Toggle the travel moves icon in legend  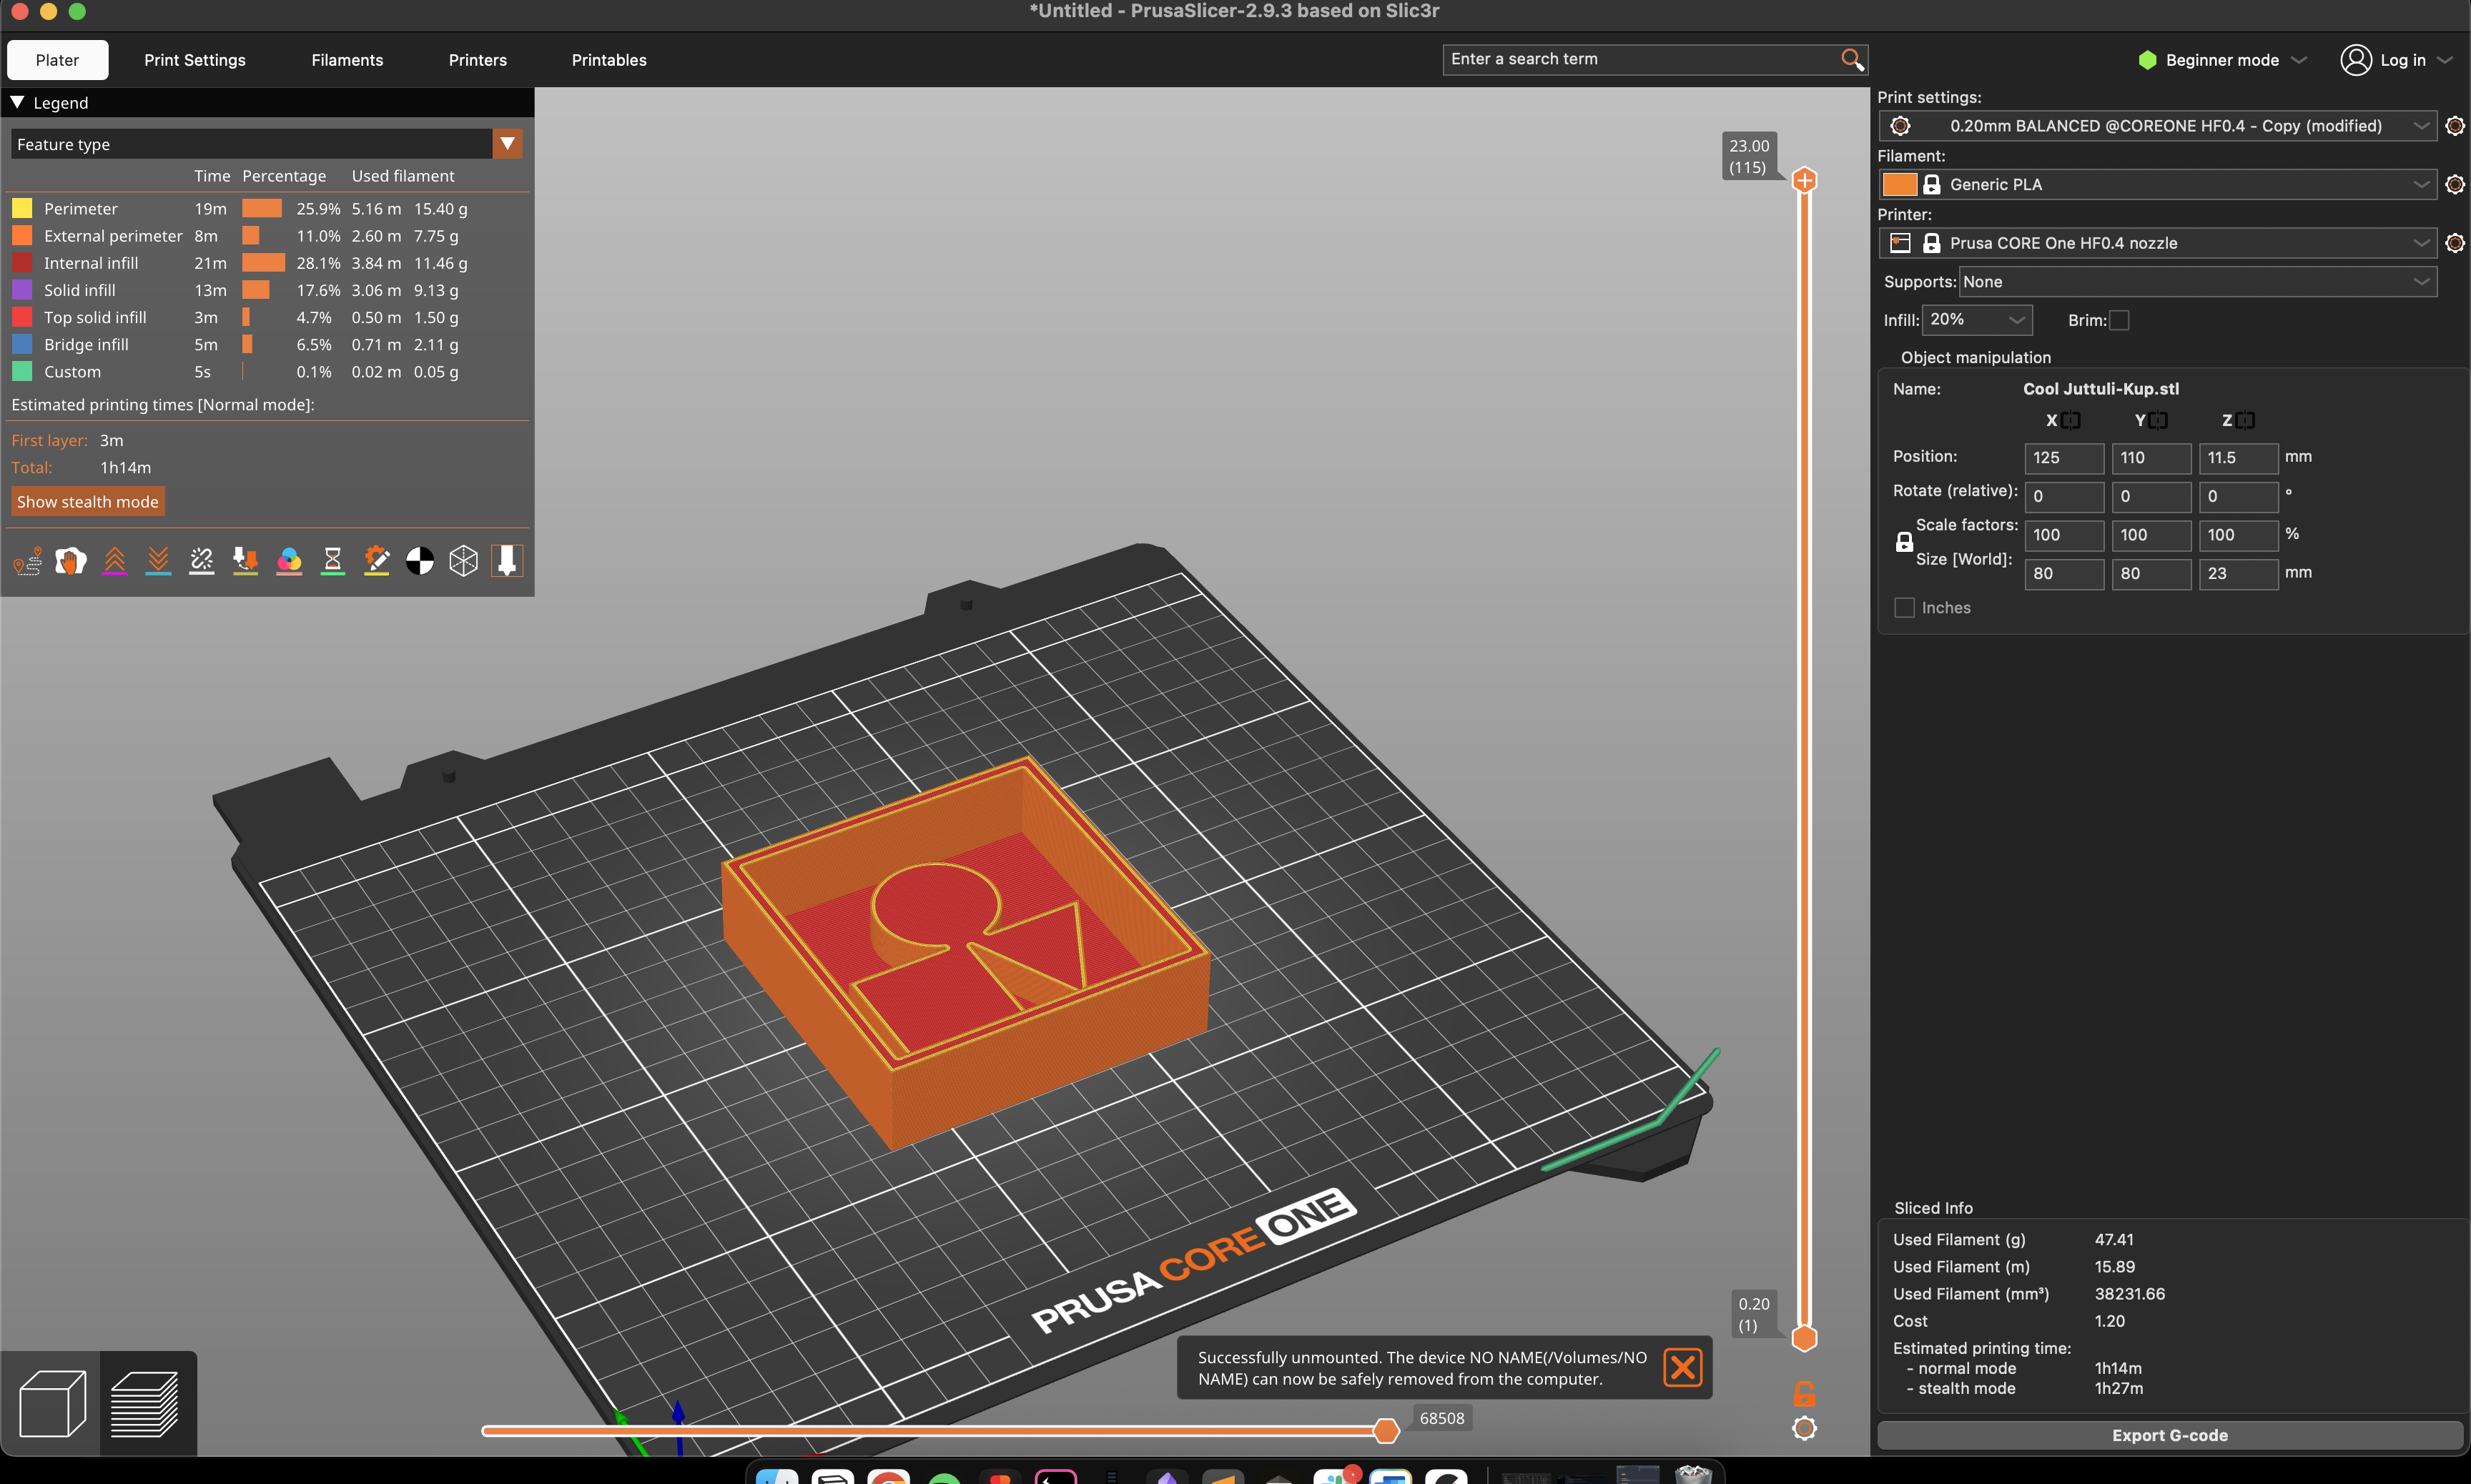point(27,561)
